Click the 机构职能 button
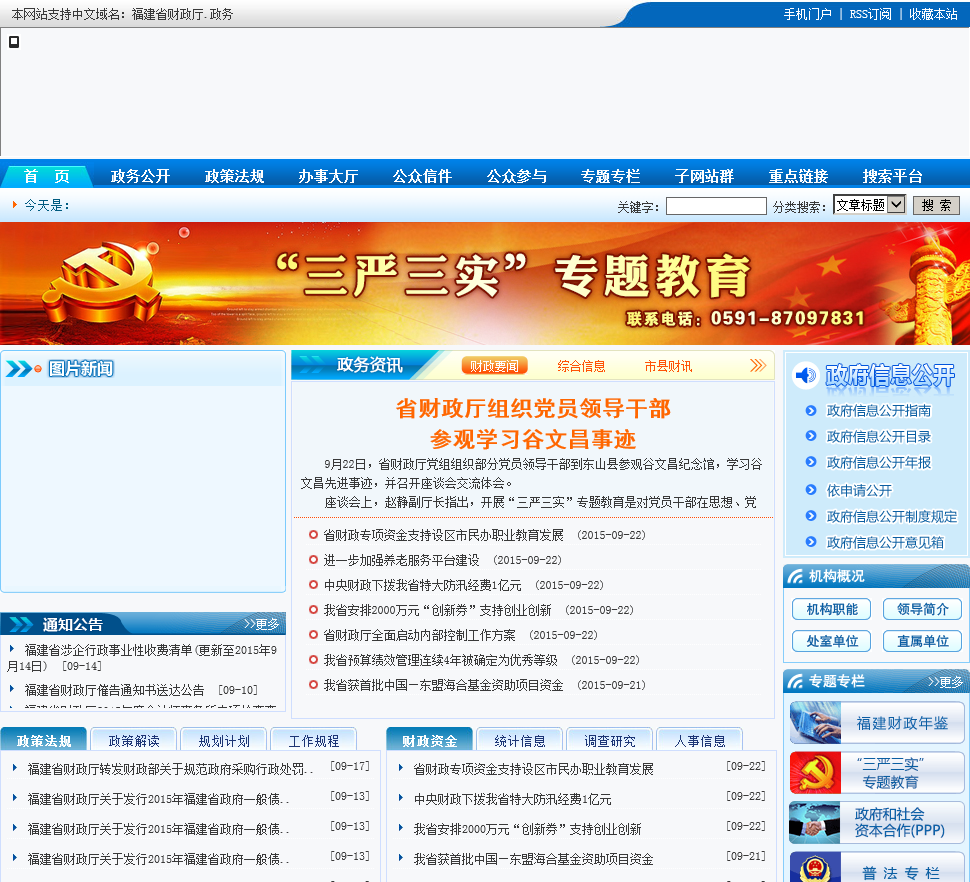 (x=831, y=609)
